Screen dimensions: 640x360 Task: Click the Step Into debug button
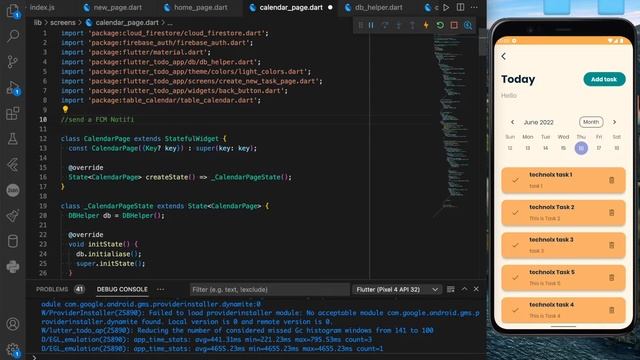[399, 25]
